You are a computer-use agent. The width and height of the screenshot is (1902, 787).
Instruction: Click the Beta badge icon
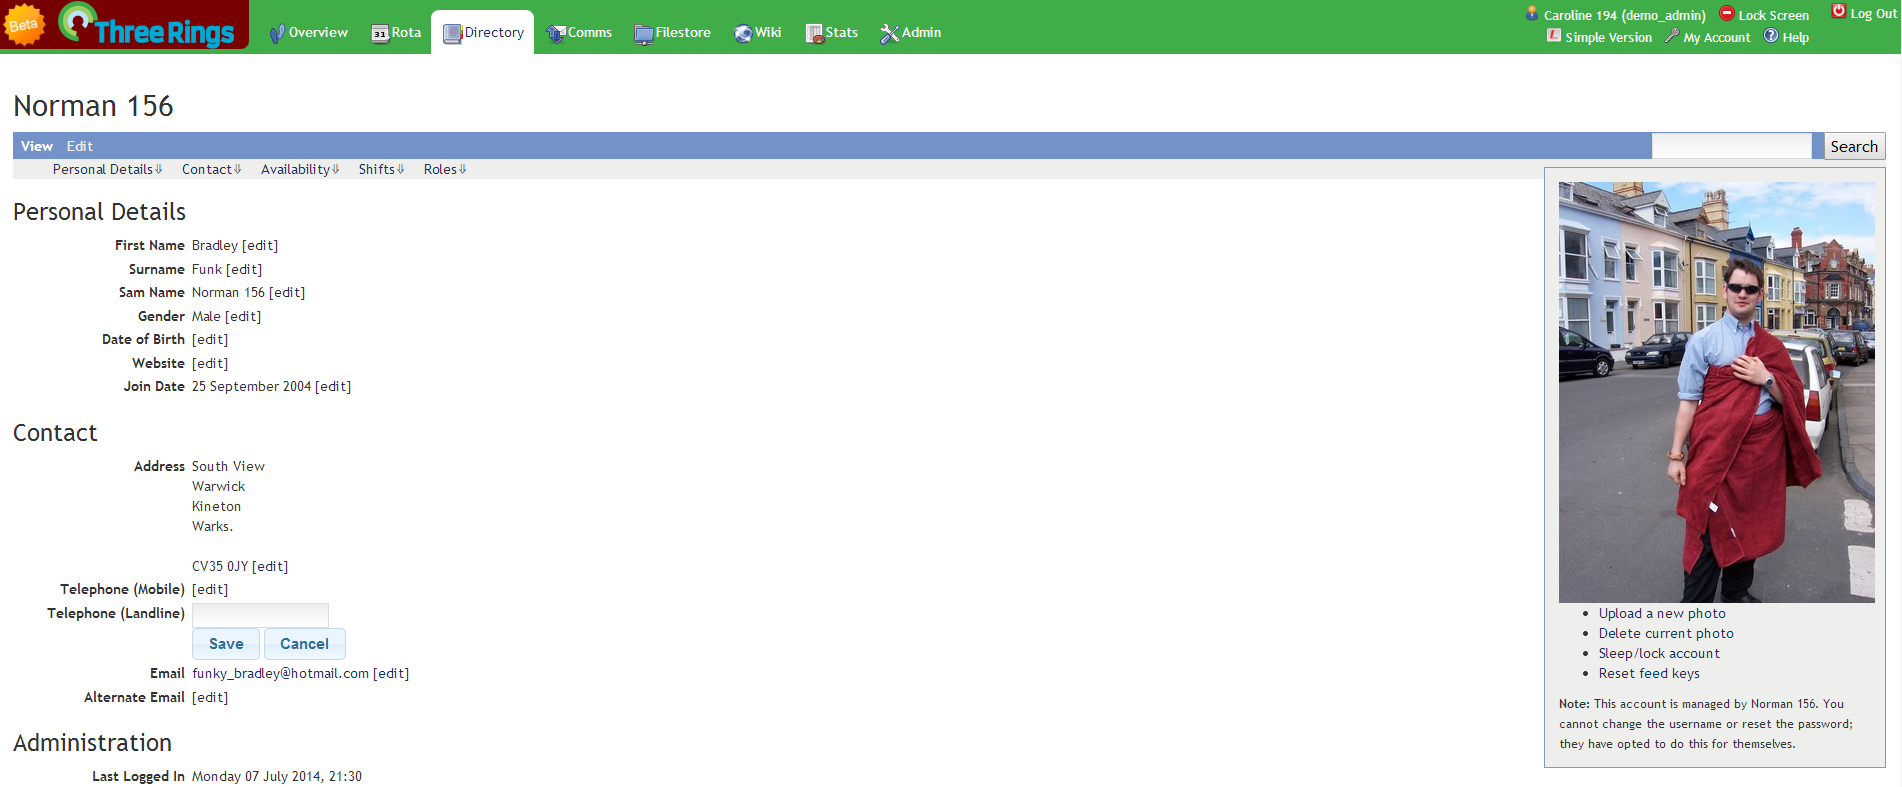(24, 25)
